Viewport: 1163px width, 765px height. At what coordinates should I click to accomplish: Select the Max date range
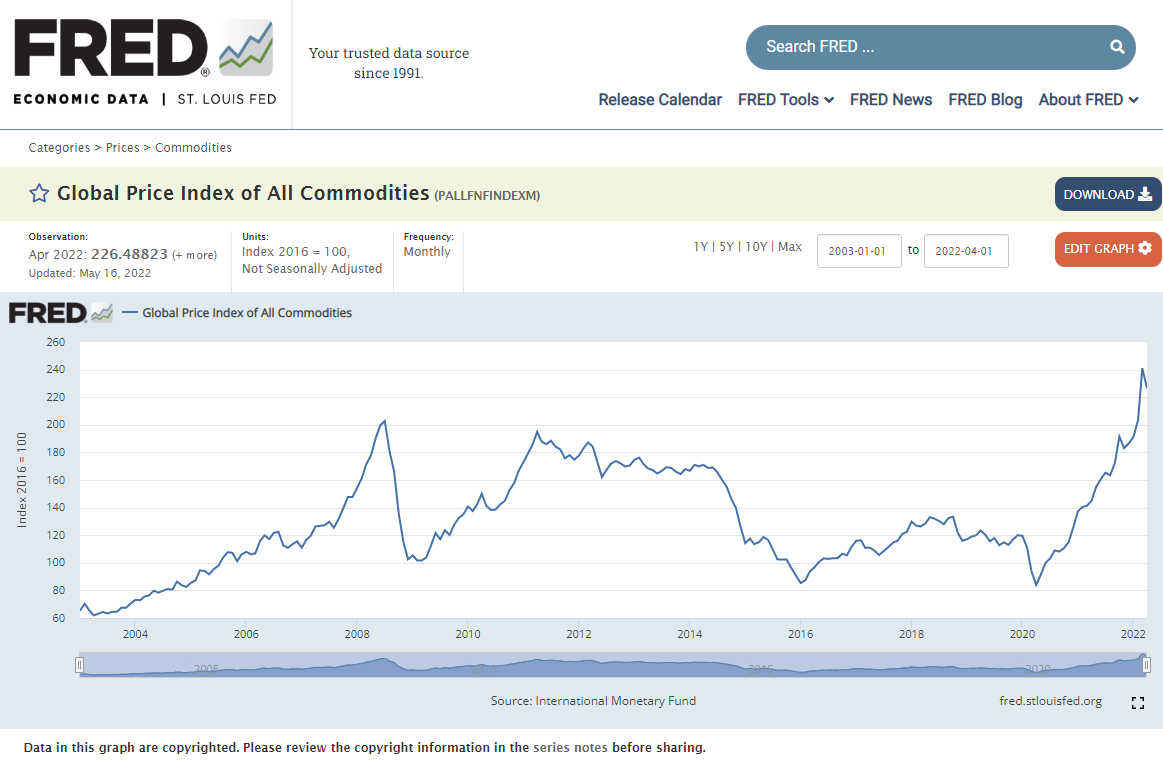[x=790, y=246]
